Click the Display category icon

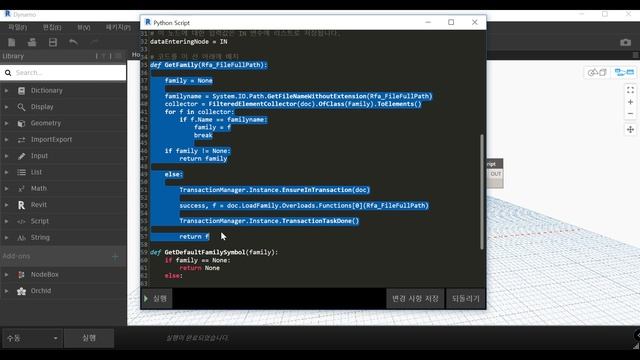(21, 107)
